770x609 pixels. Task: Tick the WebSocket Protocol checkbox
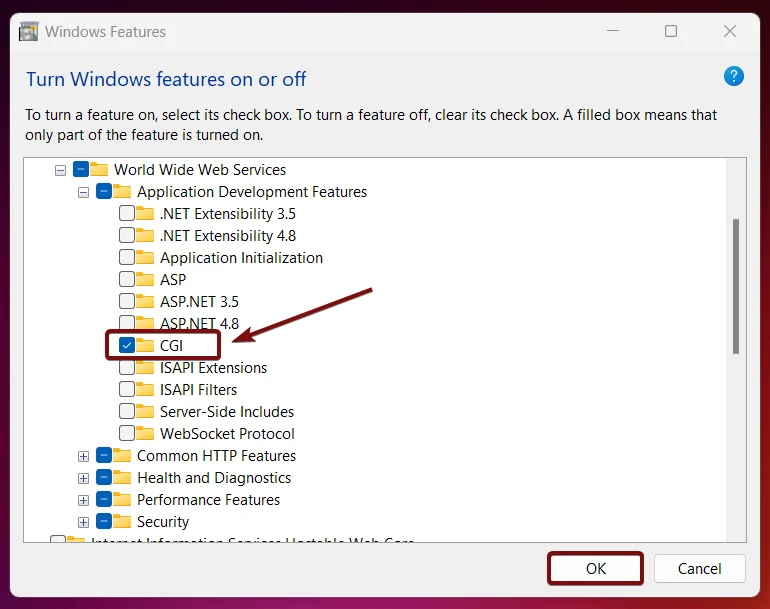(127, 433)
